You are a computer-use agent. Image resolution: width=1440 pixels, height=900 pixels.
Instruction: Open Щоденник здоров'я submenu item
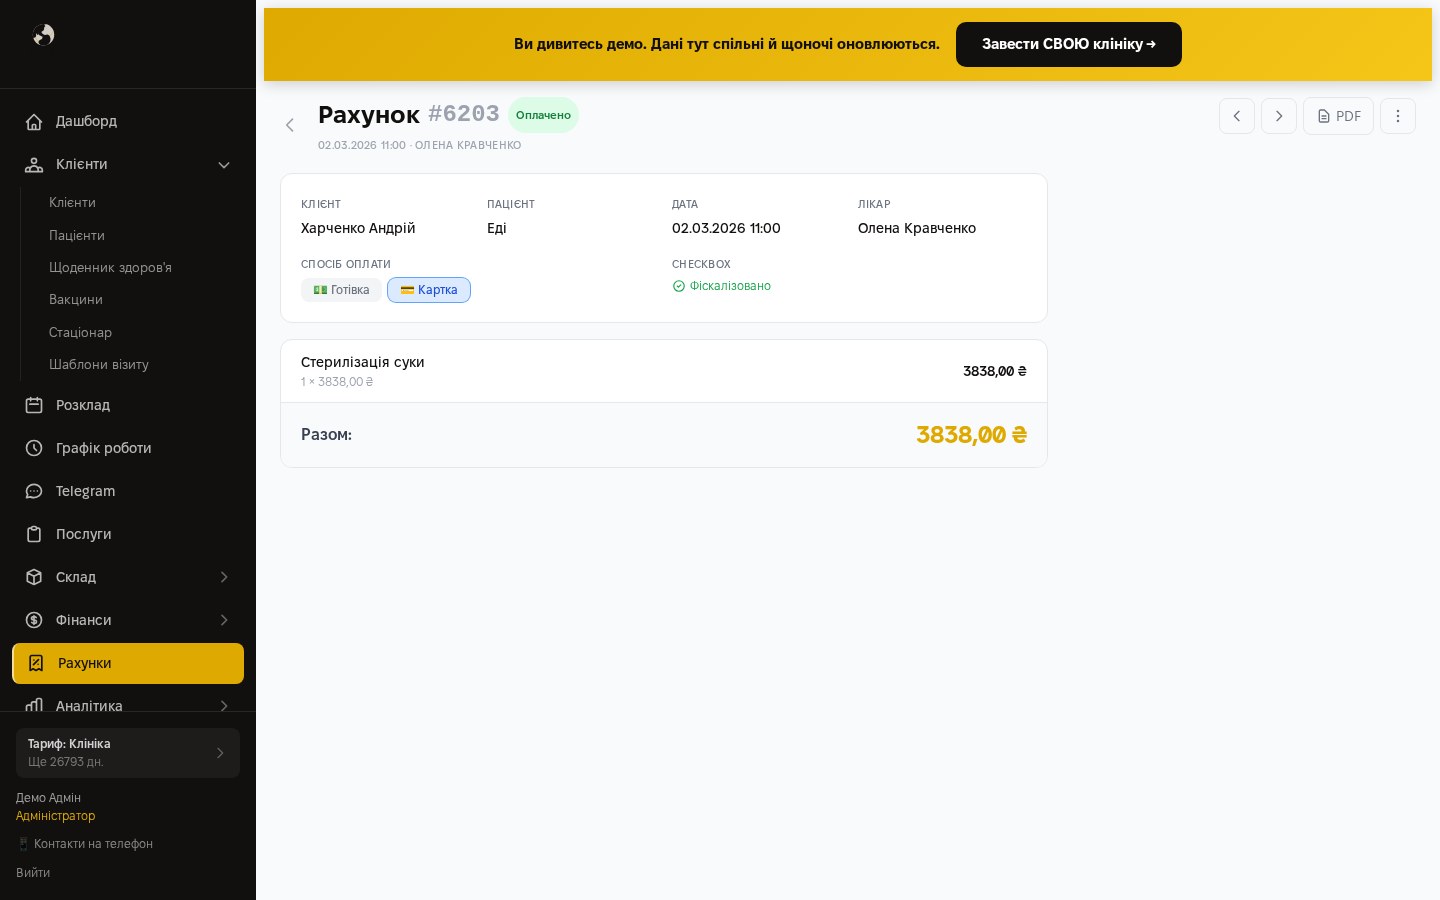pyautogui.click(x=110, y=267)
